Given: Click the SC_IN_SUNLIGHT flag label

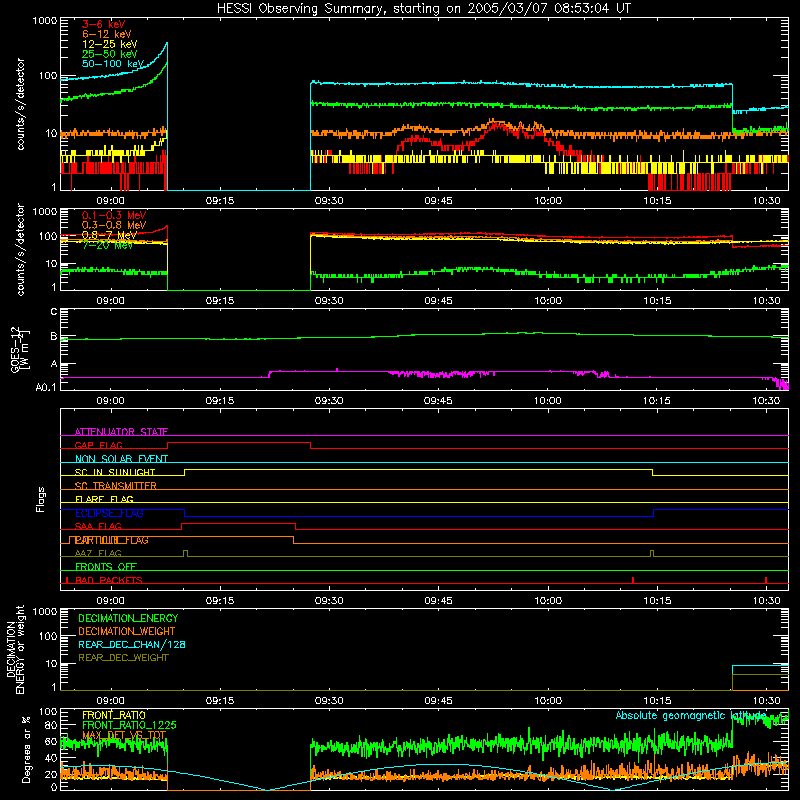Looking at the screenshot, I should pyautogui.click(x=115, y=472).
